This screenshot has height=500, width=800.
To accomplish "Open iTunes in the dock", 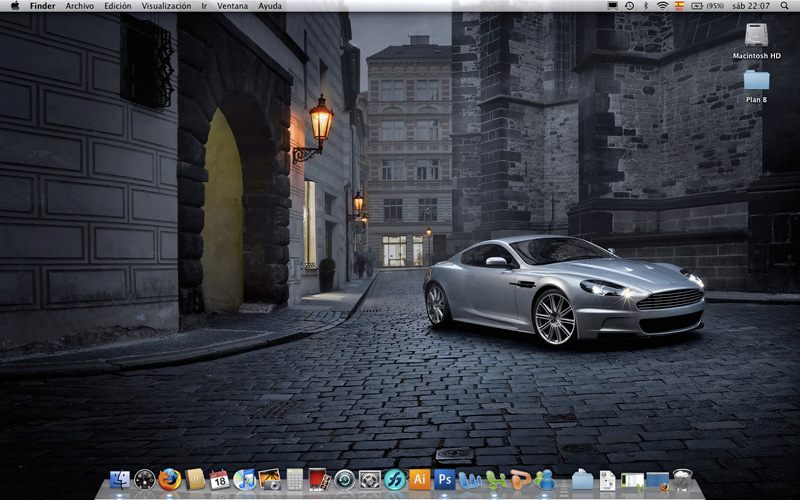I will (x=245, y=480).
